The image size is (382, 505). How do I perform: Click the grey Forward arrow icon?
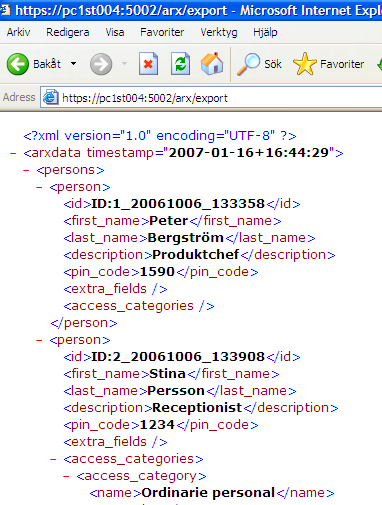[101, 64]
